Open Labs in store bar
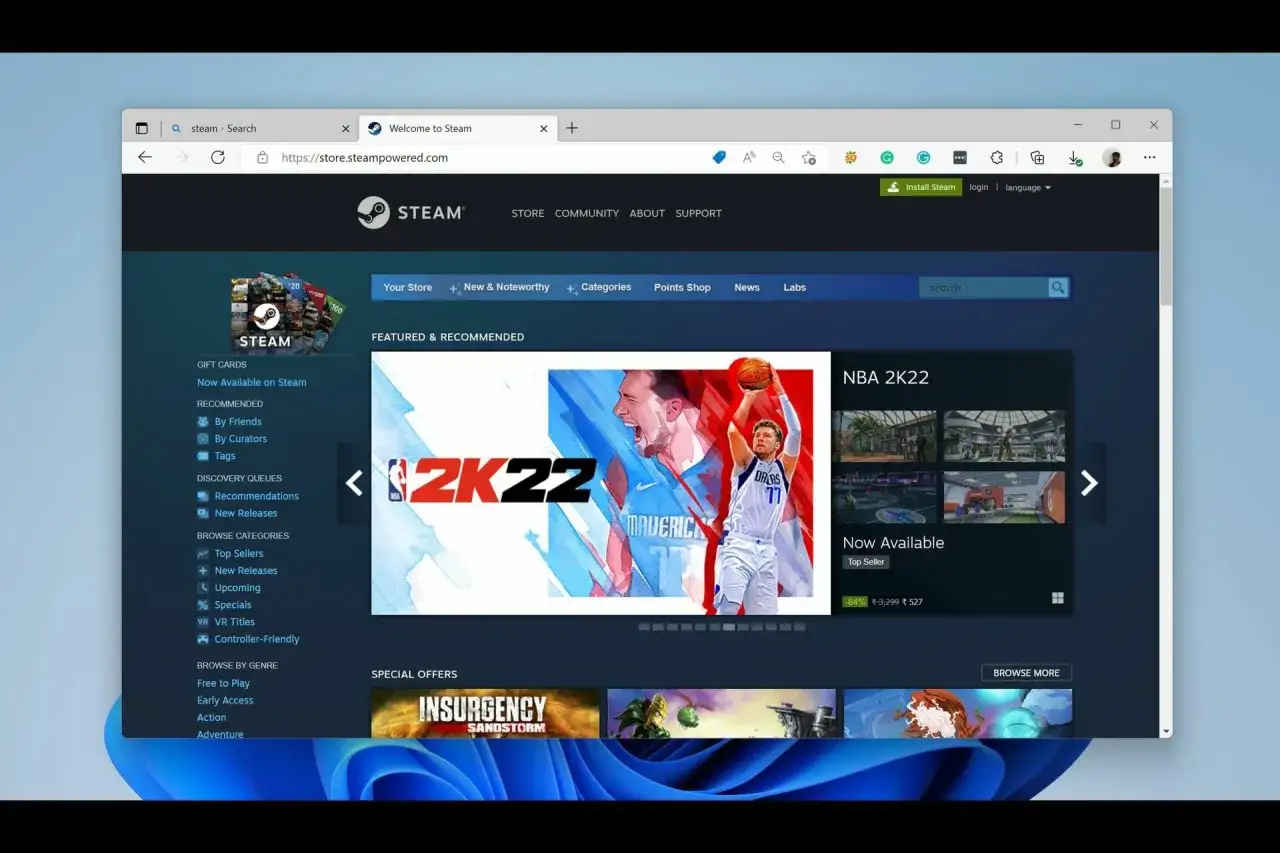The image size is (1280, 853). [794, 287]
